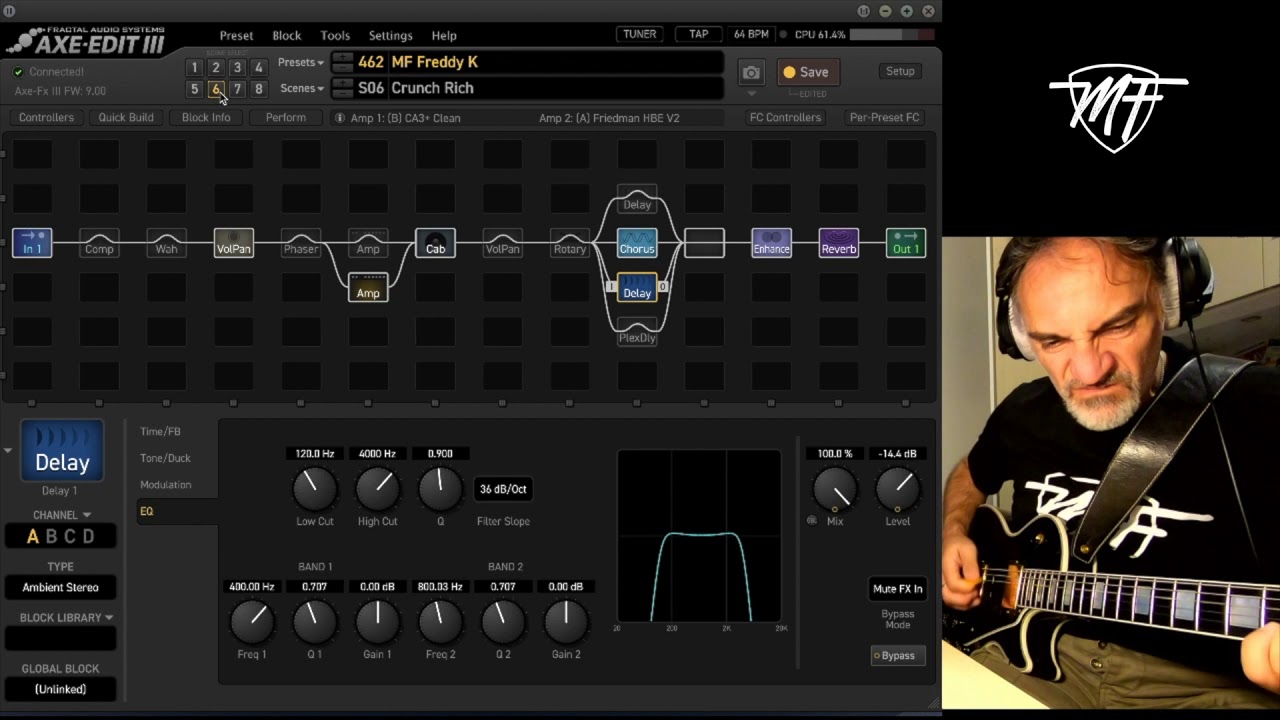1280x720 pixels.
Task: Open the Help menu
Action: click(444, 35)
